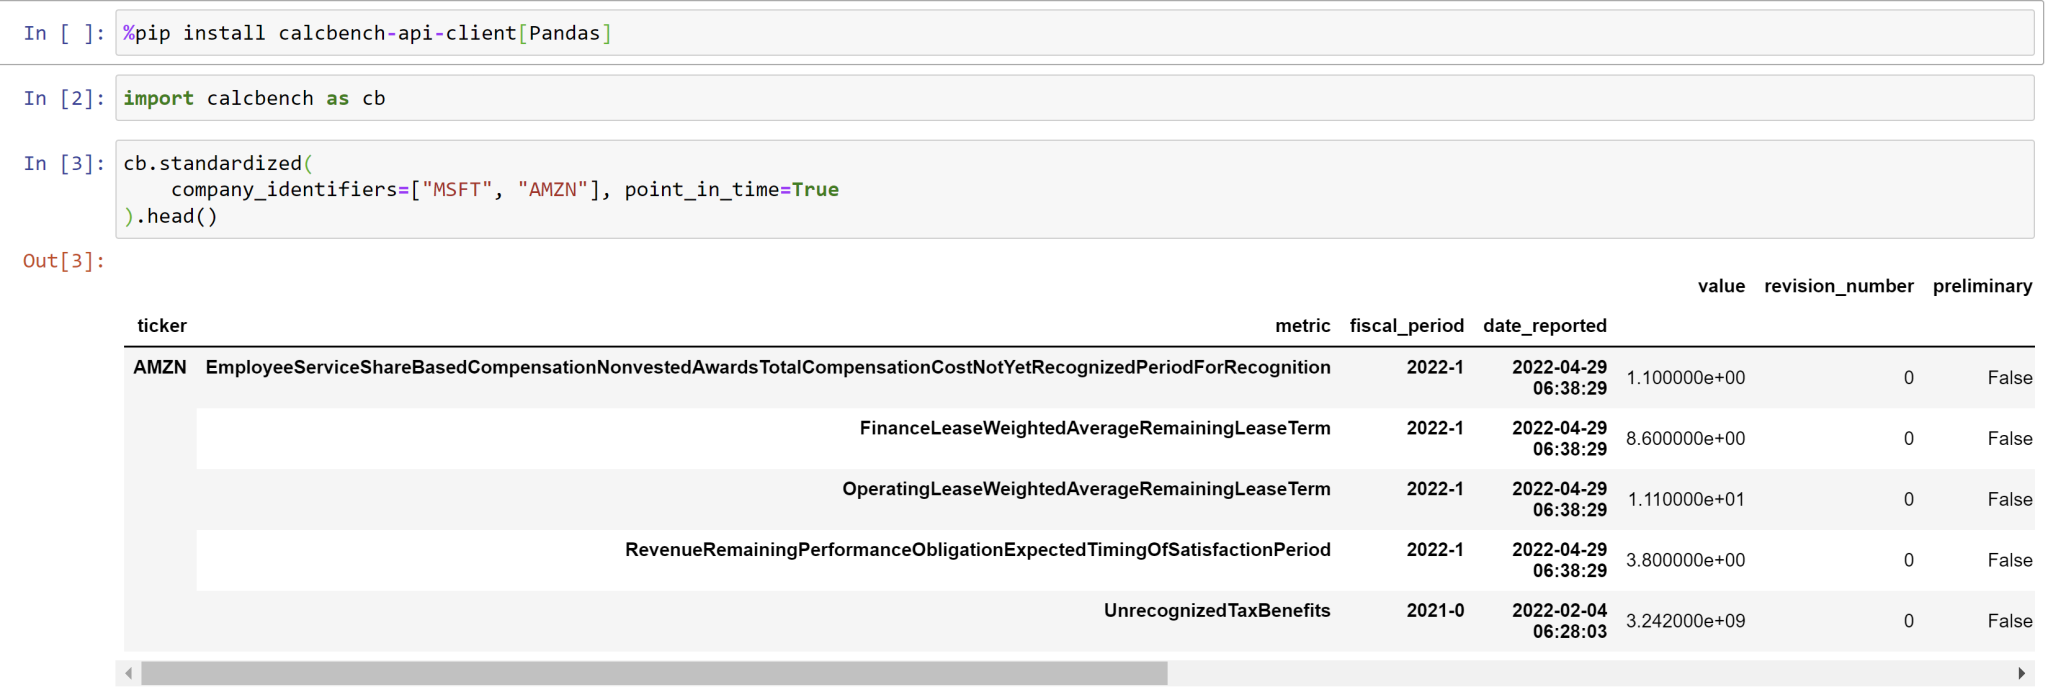Click the fiscal_period column header

click(1406, 326)
